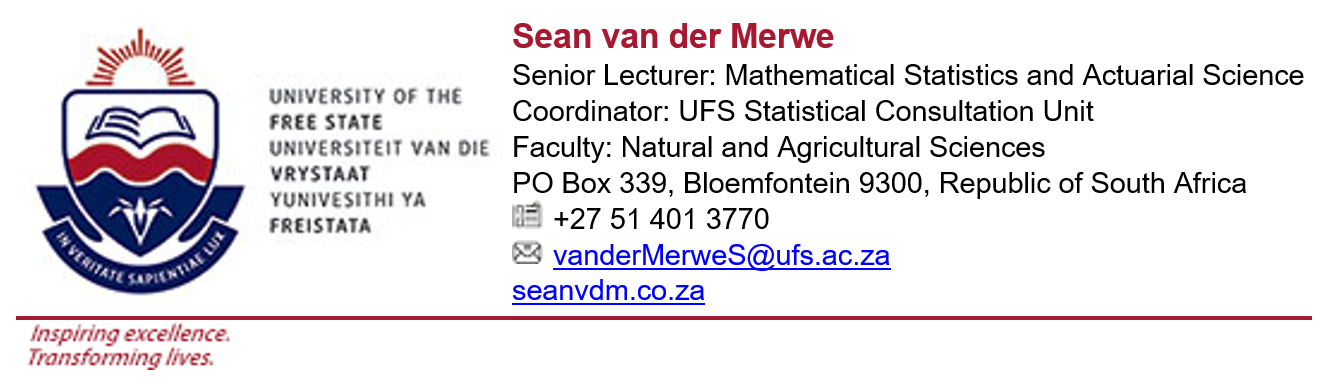
Task: Click the vanderMerweS@ufs.ac.za email link
Action: click(x=721, y=256)
